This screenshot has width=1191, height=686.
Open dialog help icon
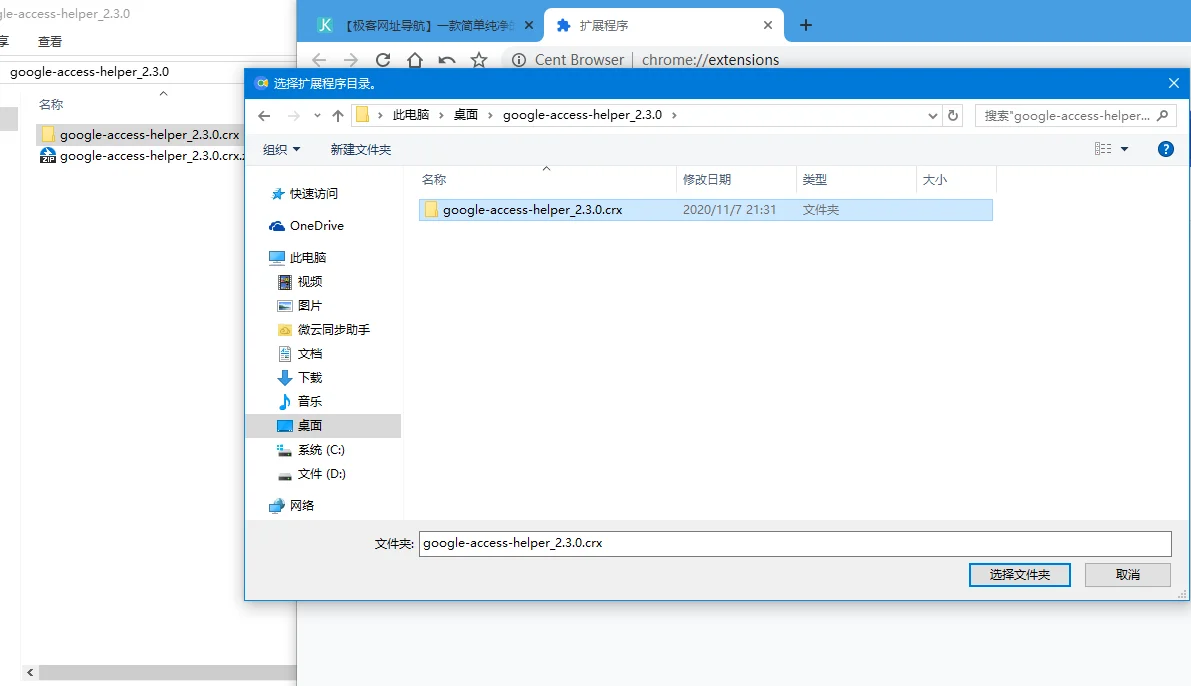point(1165,149)
